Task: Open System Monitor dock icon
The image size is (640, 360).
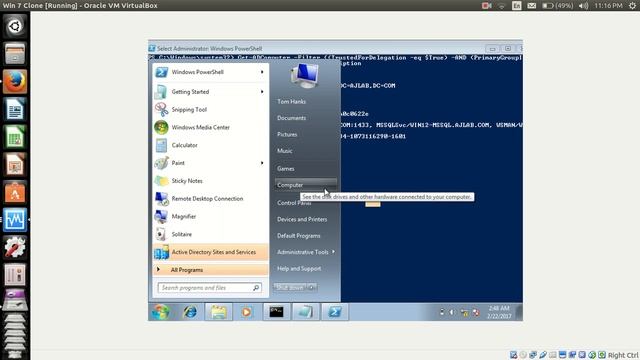Action: (x=15, y=220)
